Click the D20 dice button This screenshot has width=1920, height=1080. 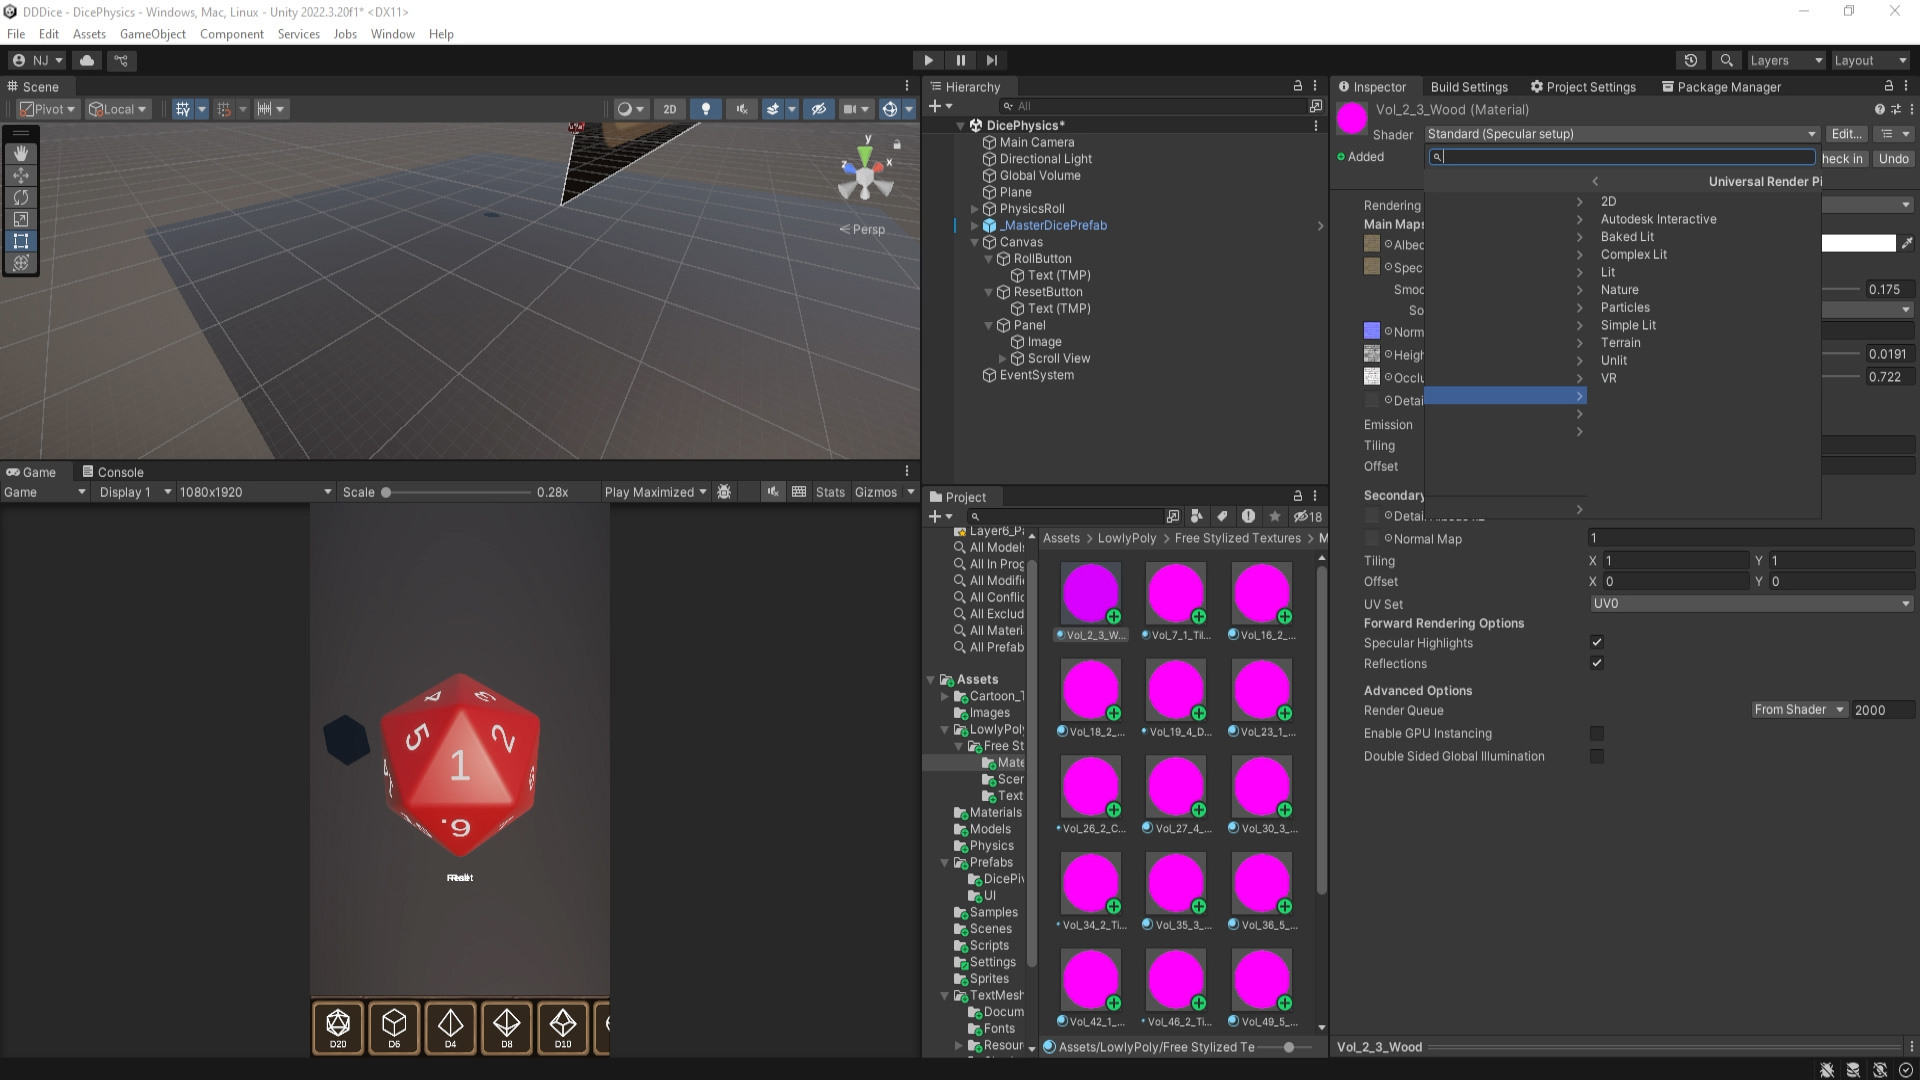point(338,1027)
